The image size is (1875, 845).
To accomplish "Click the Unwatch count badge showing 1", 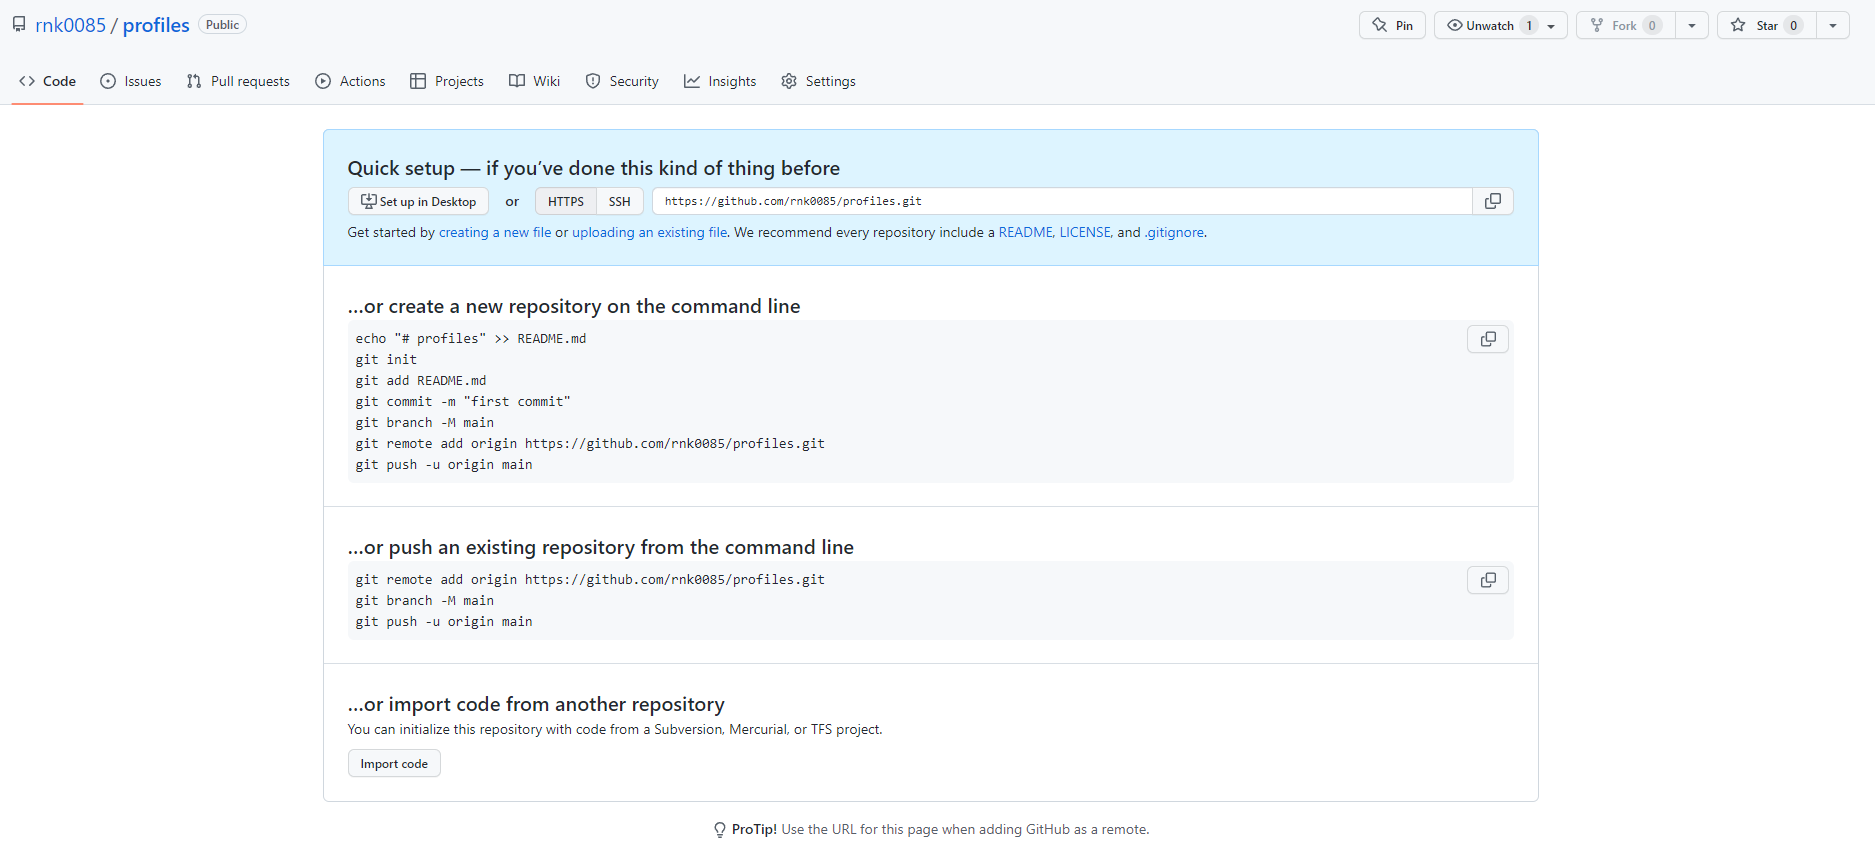I will pos(1529,25).
